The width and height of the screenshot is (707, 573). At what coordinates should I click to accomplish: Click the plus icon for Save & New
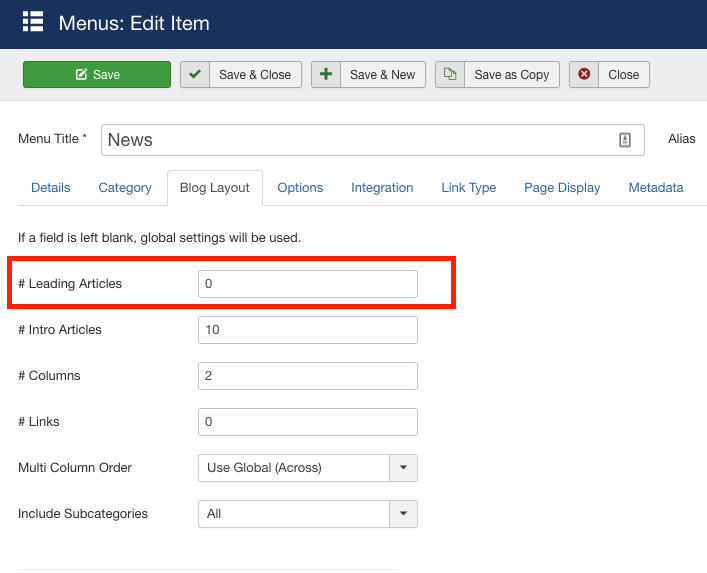pos(326,75)
